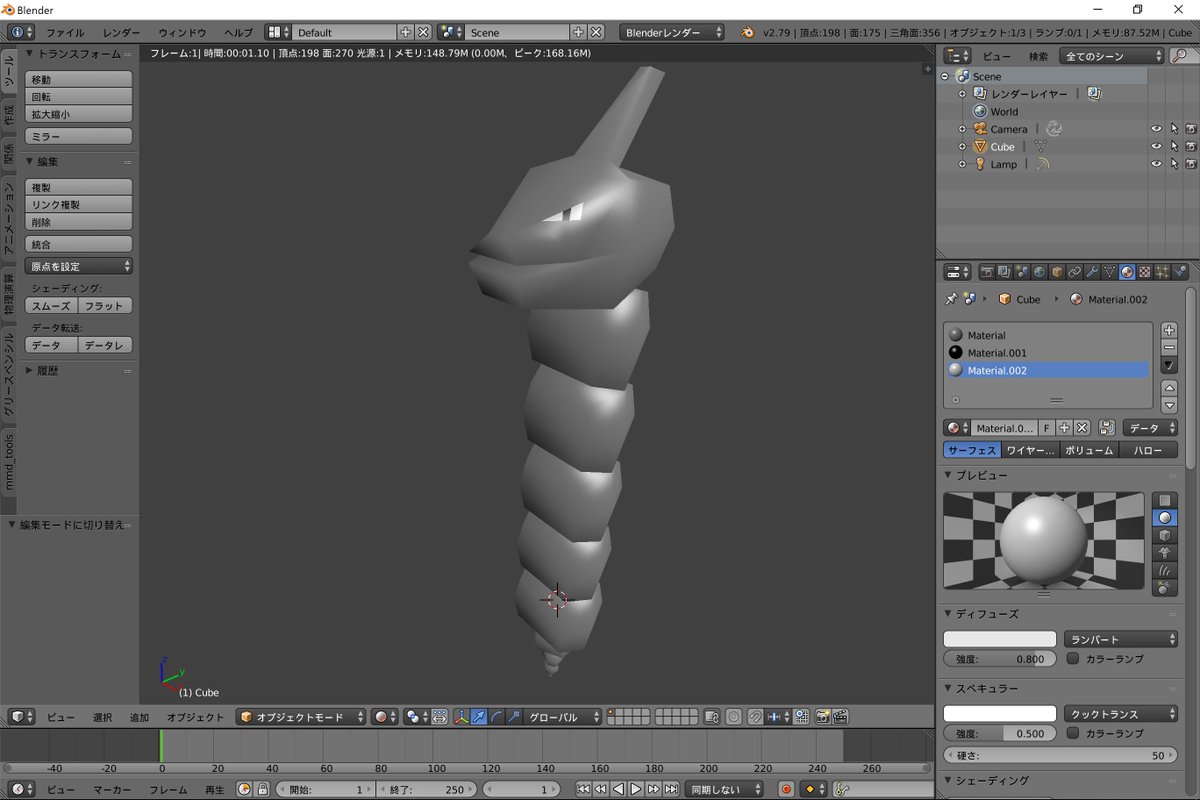The image size is (1200, 800).
Task: Toggle the 3D manipulator axes icon
Action: tap(460, 717)
